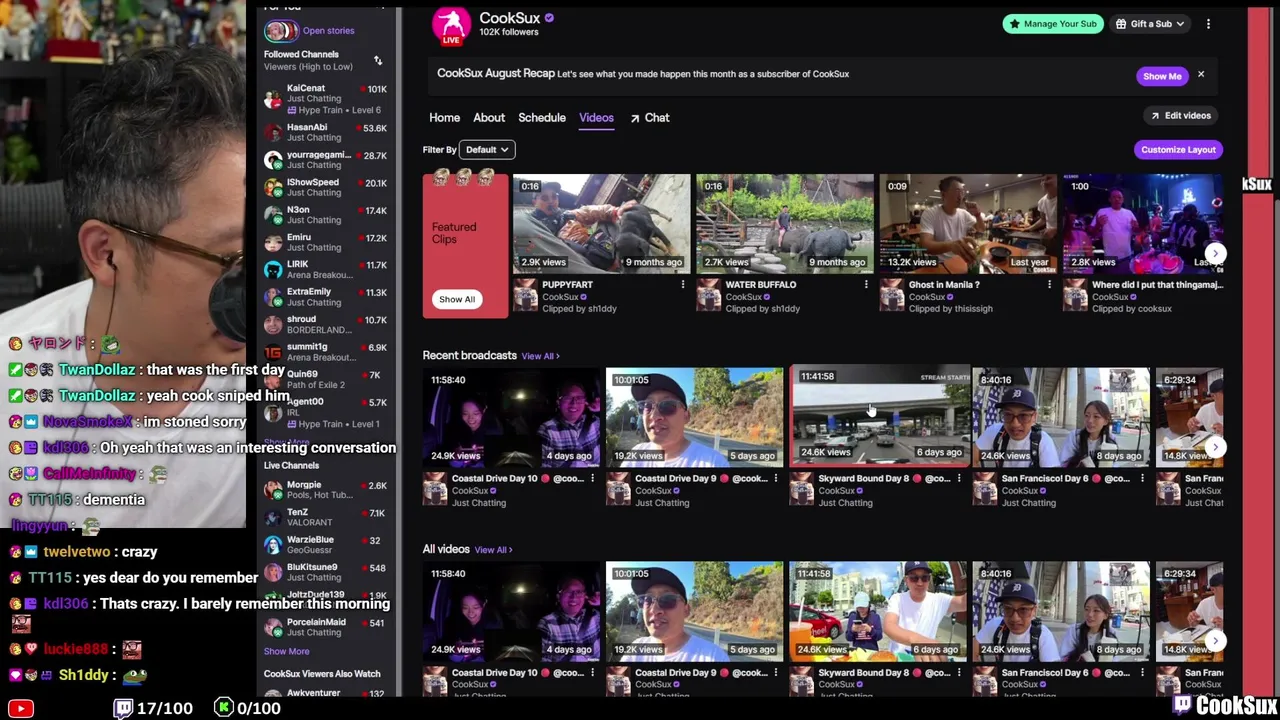
Task: Click Open stories link
Action: click(x=328, y=31)
